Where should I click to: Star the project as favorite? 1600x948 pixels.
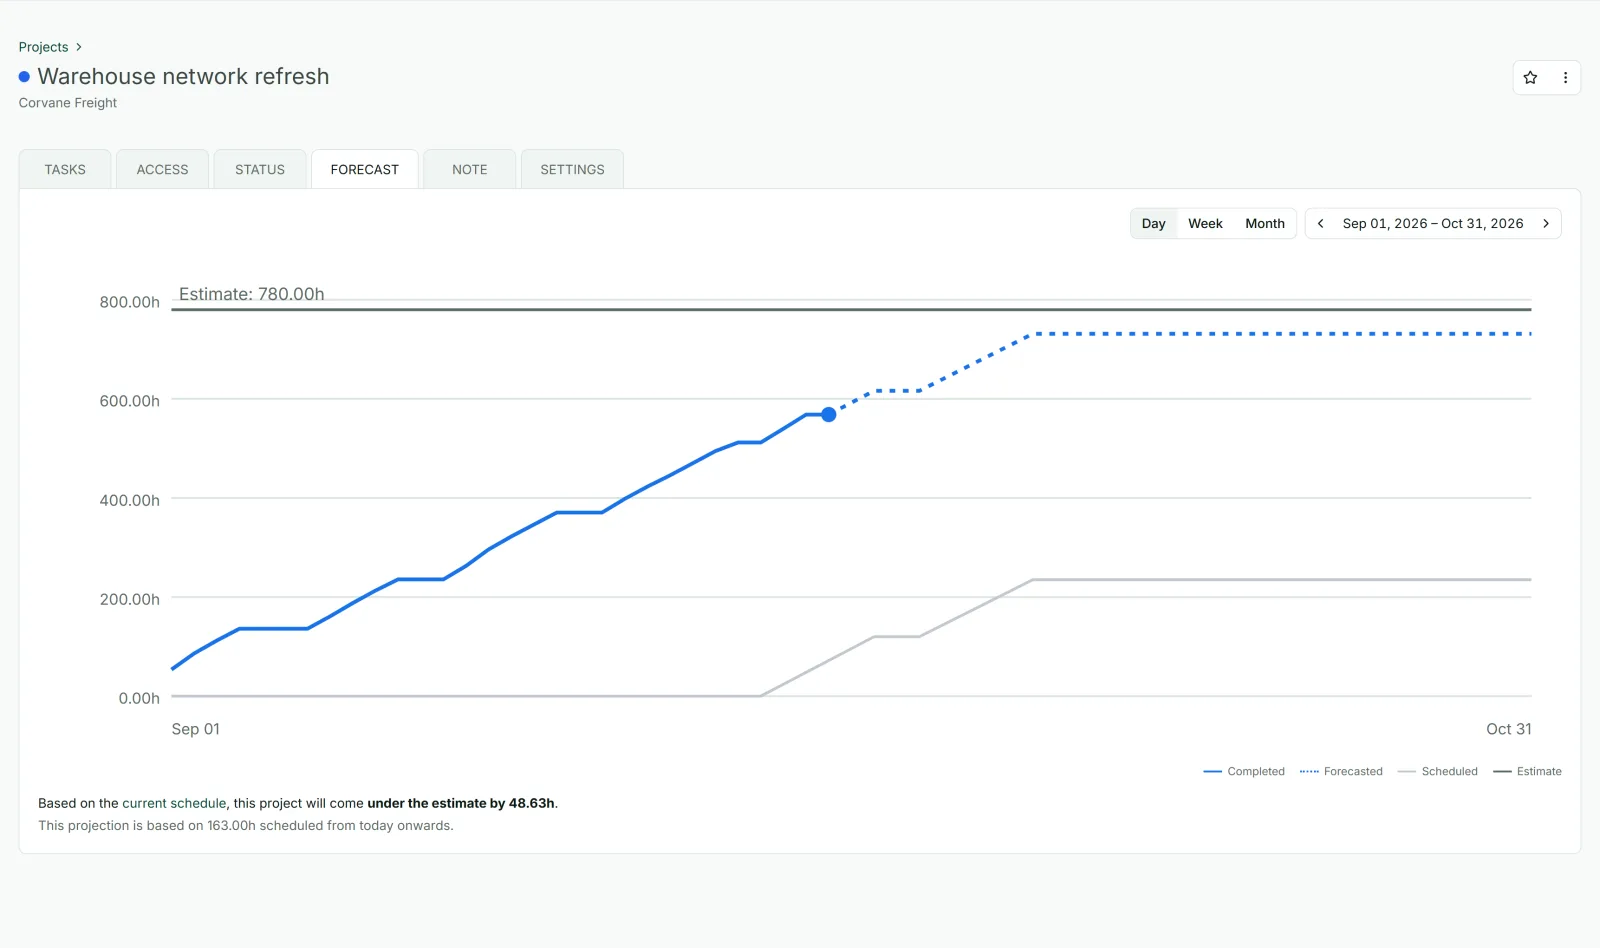click(x=1530, y=77)
